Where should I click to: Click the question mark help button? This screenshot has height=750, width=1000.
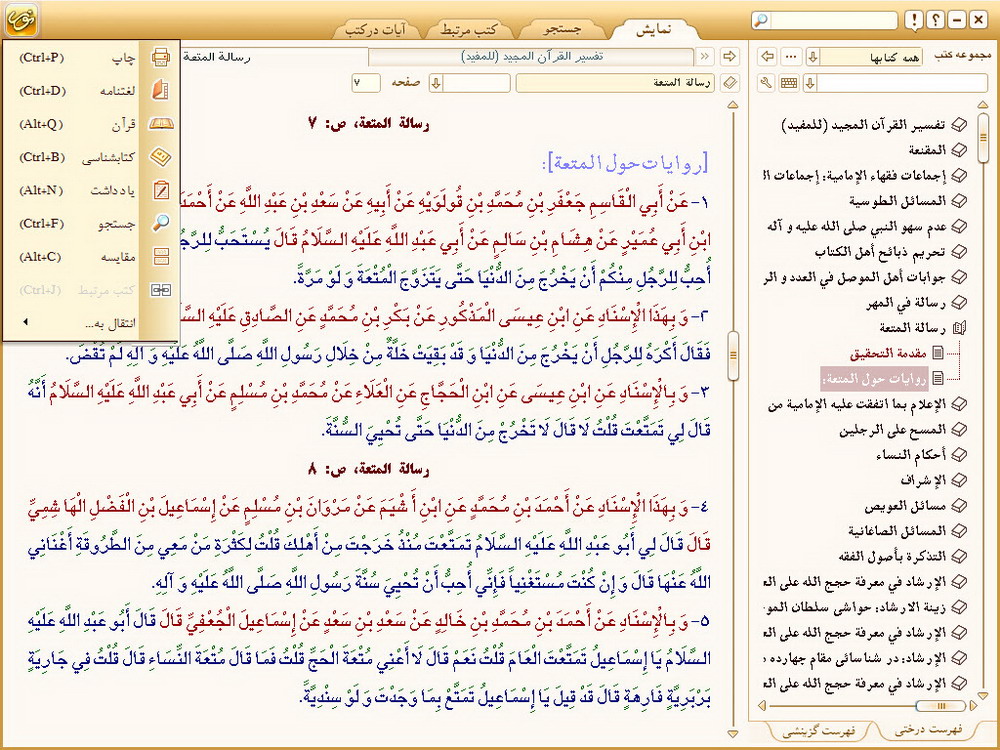936,20
